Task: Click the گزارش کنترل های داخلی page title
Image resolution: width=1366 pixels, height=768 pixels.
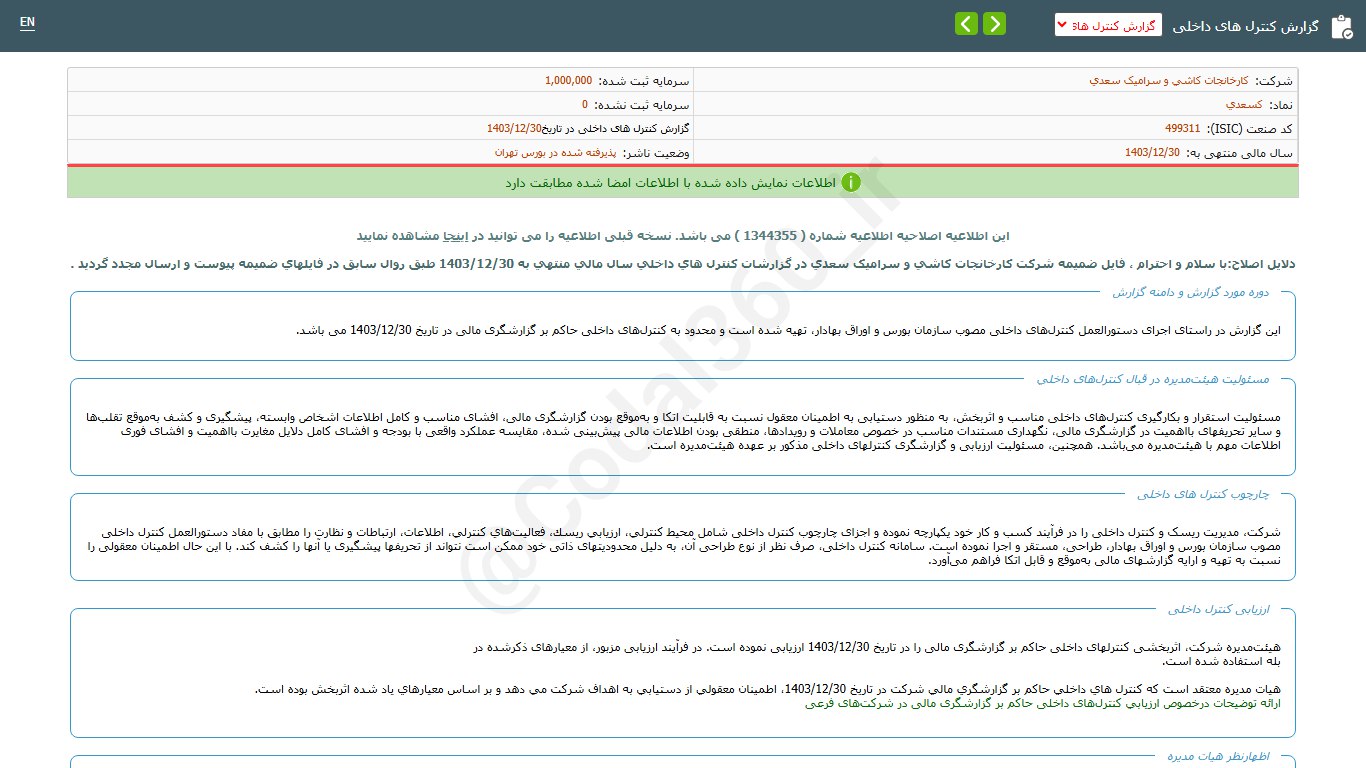Action: [x=1247, y=26]
